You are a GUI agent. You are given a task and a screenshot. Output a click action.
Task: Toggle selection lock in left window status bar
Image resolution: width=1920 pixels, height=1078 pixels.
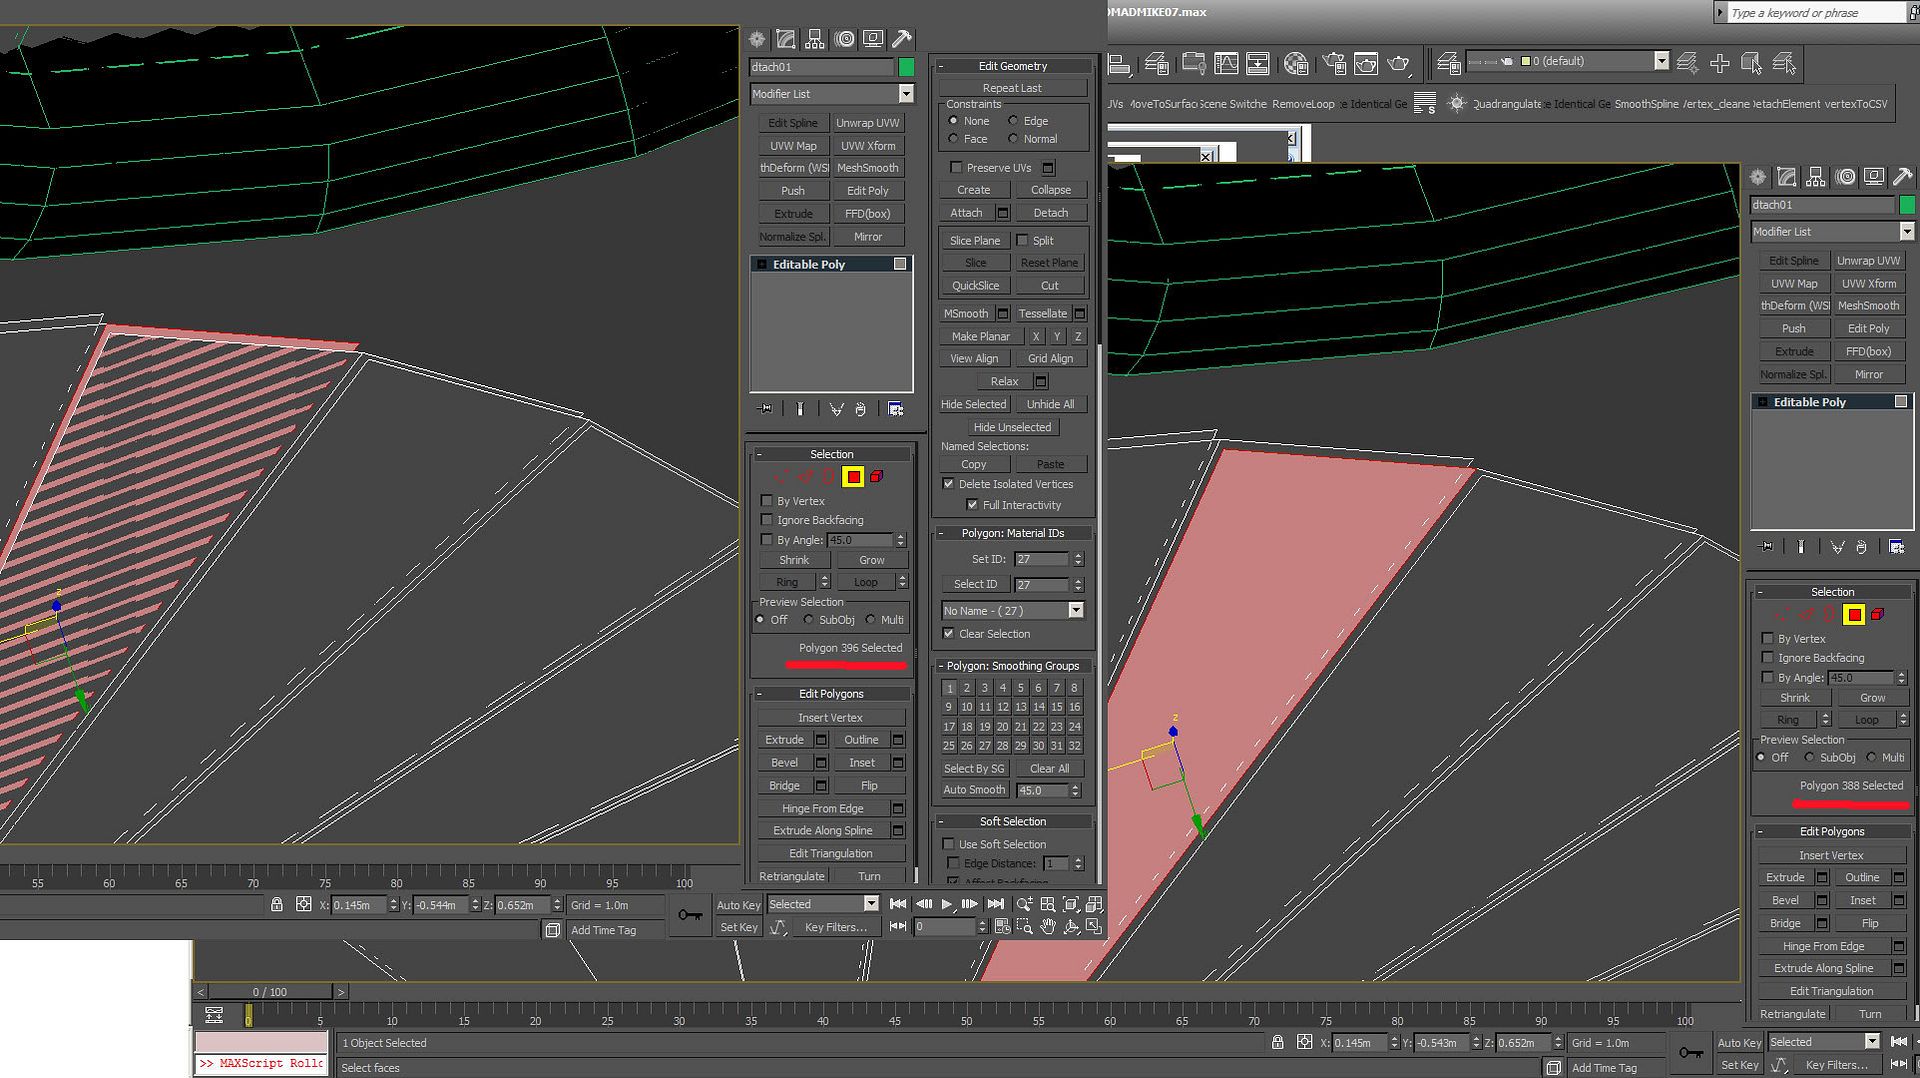[x=277, y=904]
